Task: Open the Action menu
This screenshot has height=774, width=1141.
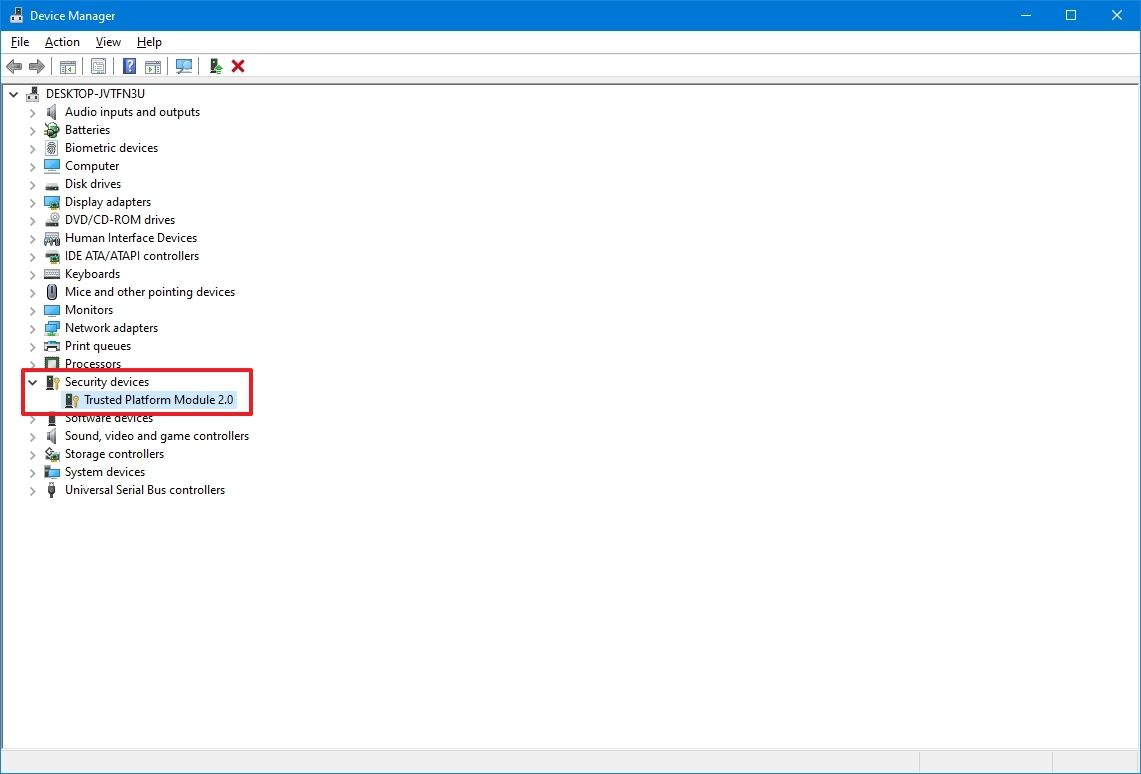Action: (x=61, y=42)
